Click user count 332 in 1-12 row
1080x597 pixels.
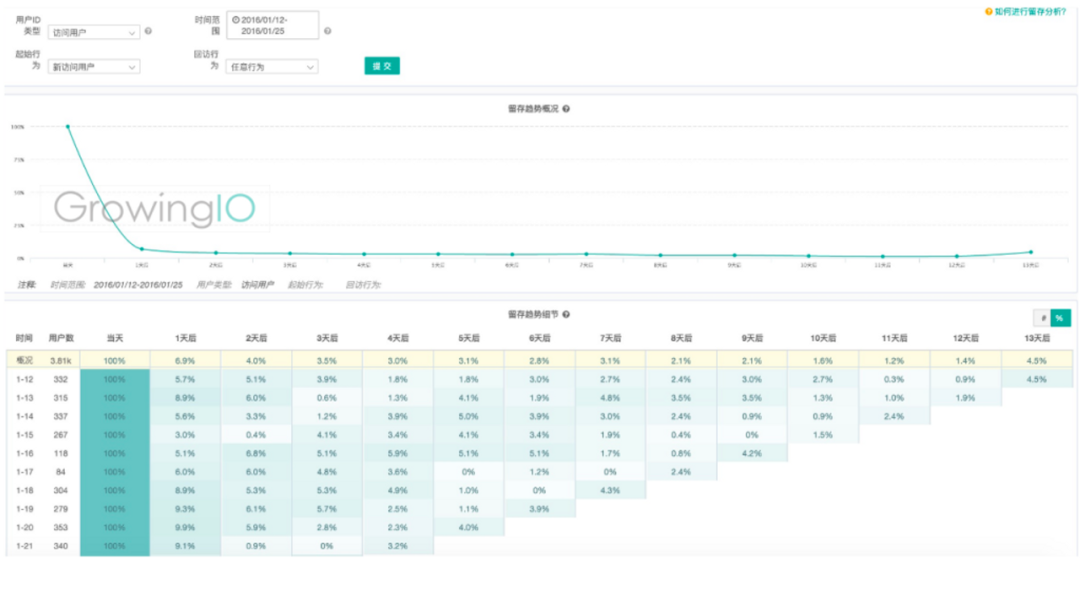tap(61, 379)
